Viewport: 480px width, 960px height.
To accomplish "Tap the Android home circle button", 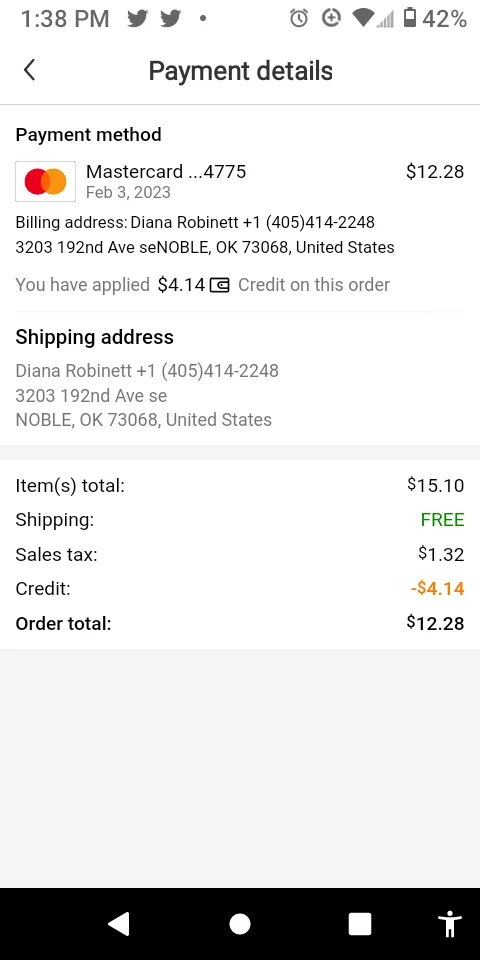I will click(240, 924).
